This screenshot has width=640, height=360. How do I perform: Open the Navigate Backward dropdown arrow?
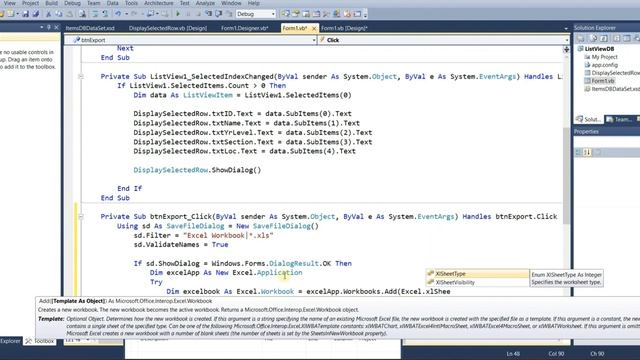click(157, 14)
